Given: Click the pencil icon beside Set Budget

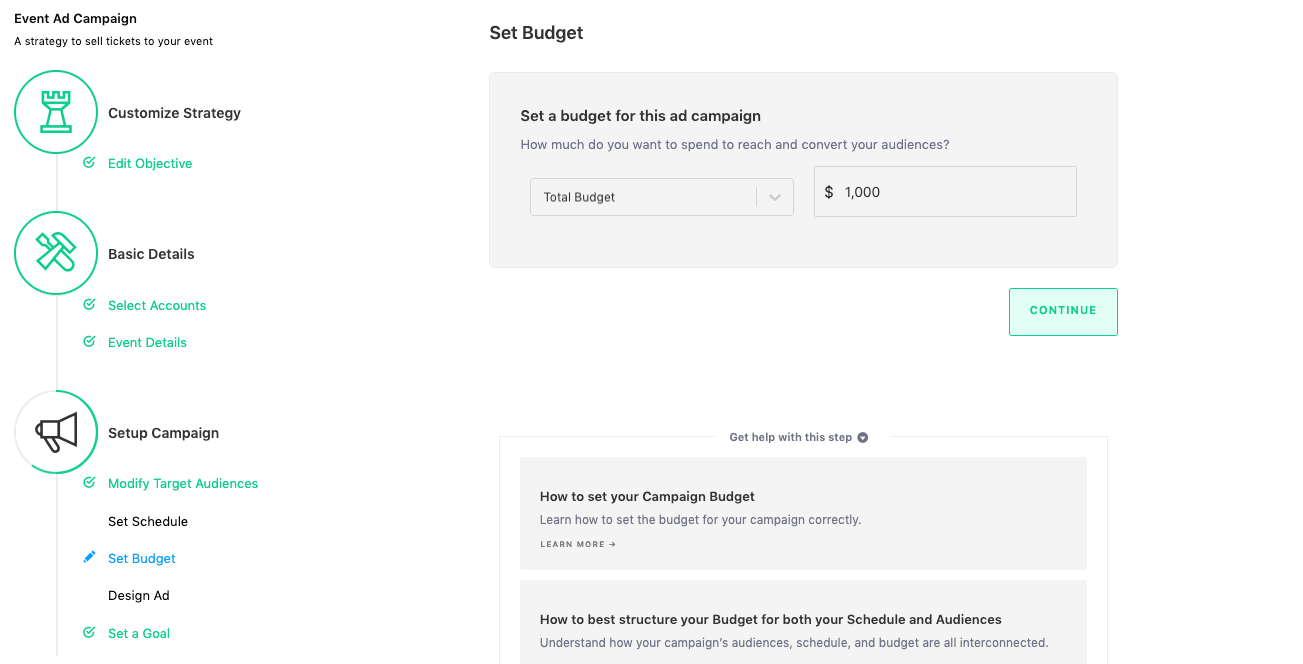Looking at the screenshot, I should (89, 558).
